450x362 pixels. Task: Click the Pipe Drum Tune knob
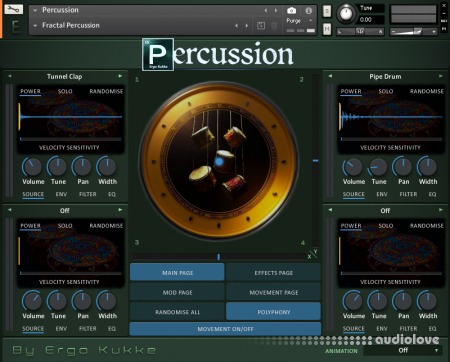tap(378, 166)
